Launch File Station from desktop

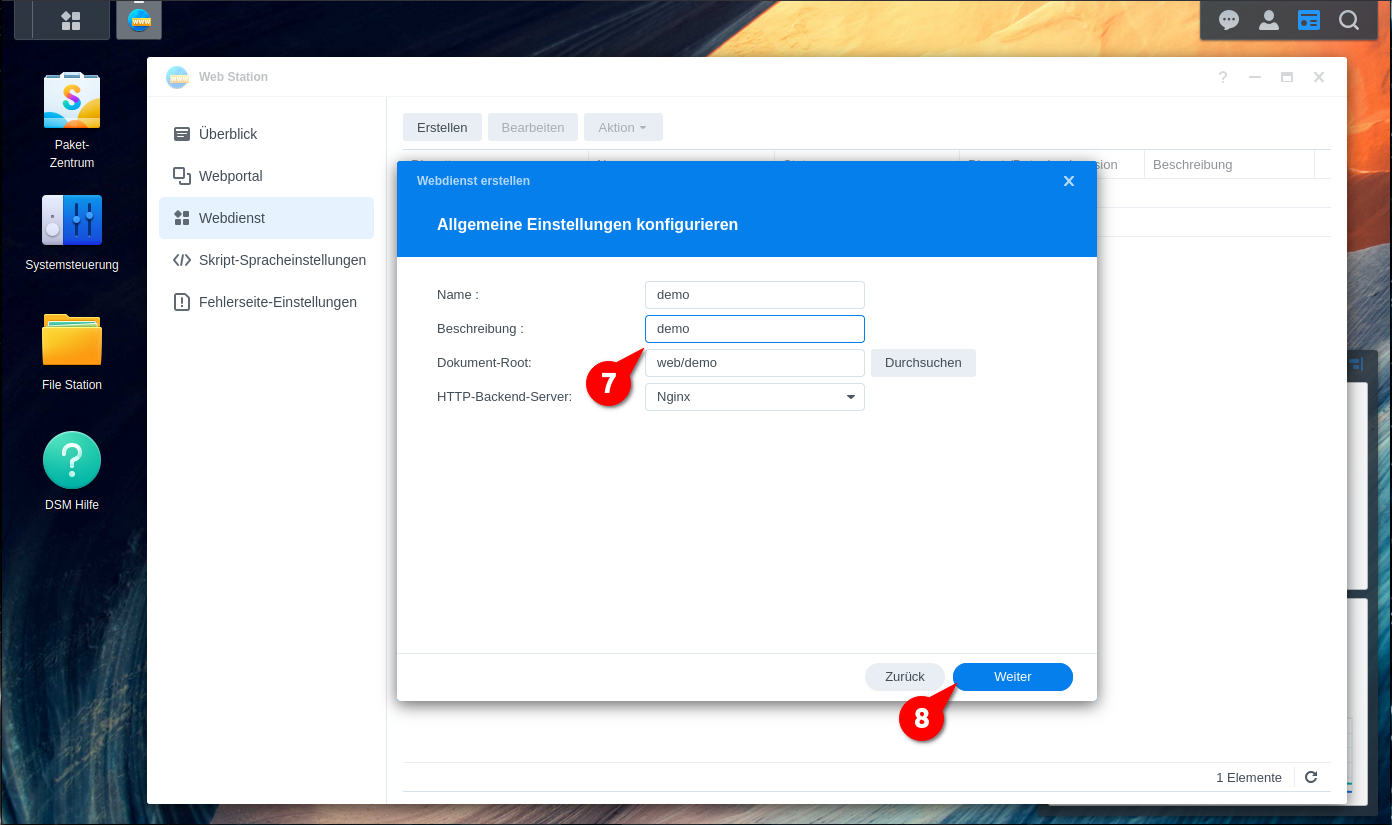[x=72, y=341]
